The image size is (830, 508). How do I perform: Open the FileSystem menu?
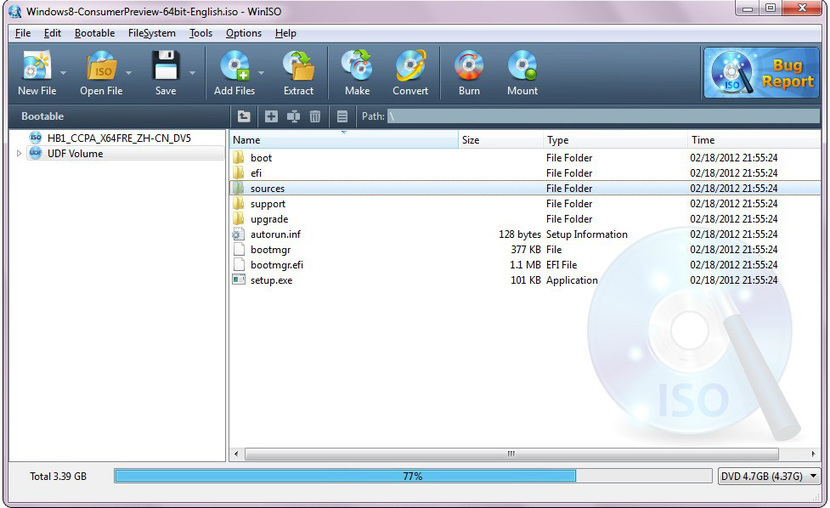(151, 33)
